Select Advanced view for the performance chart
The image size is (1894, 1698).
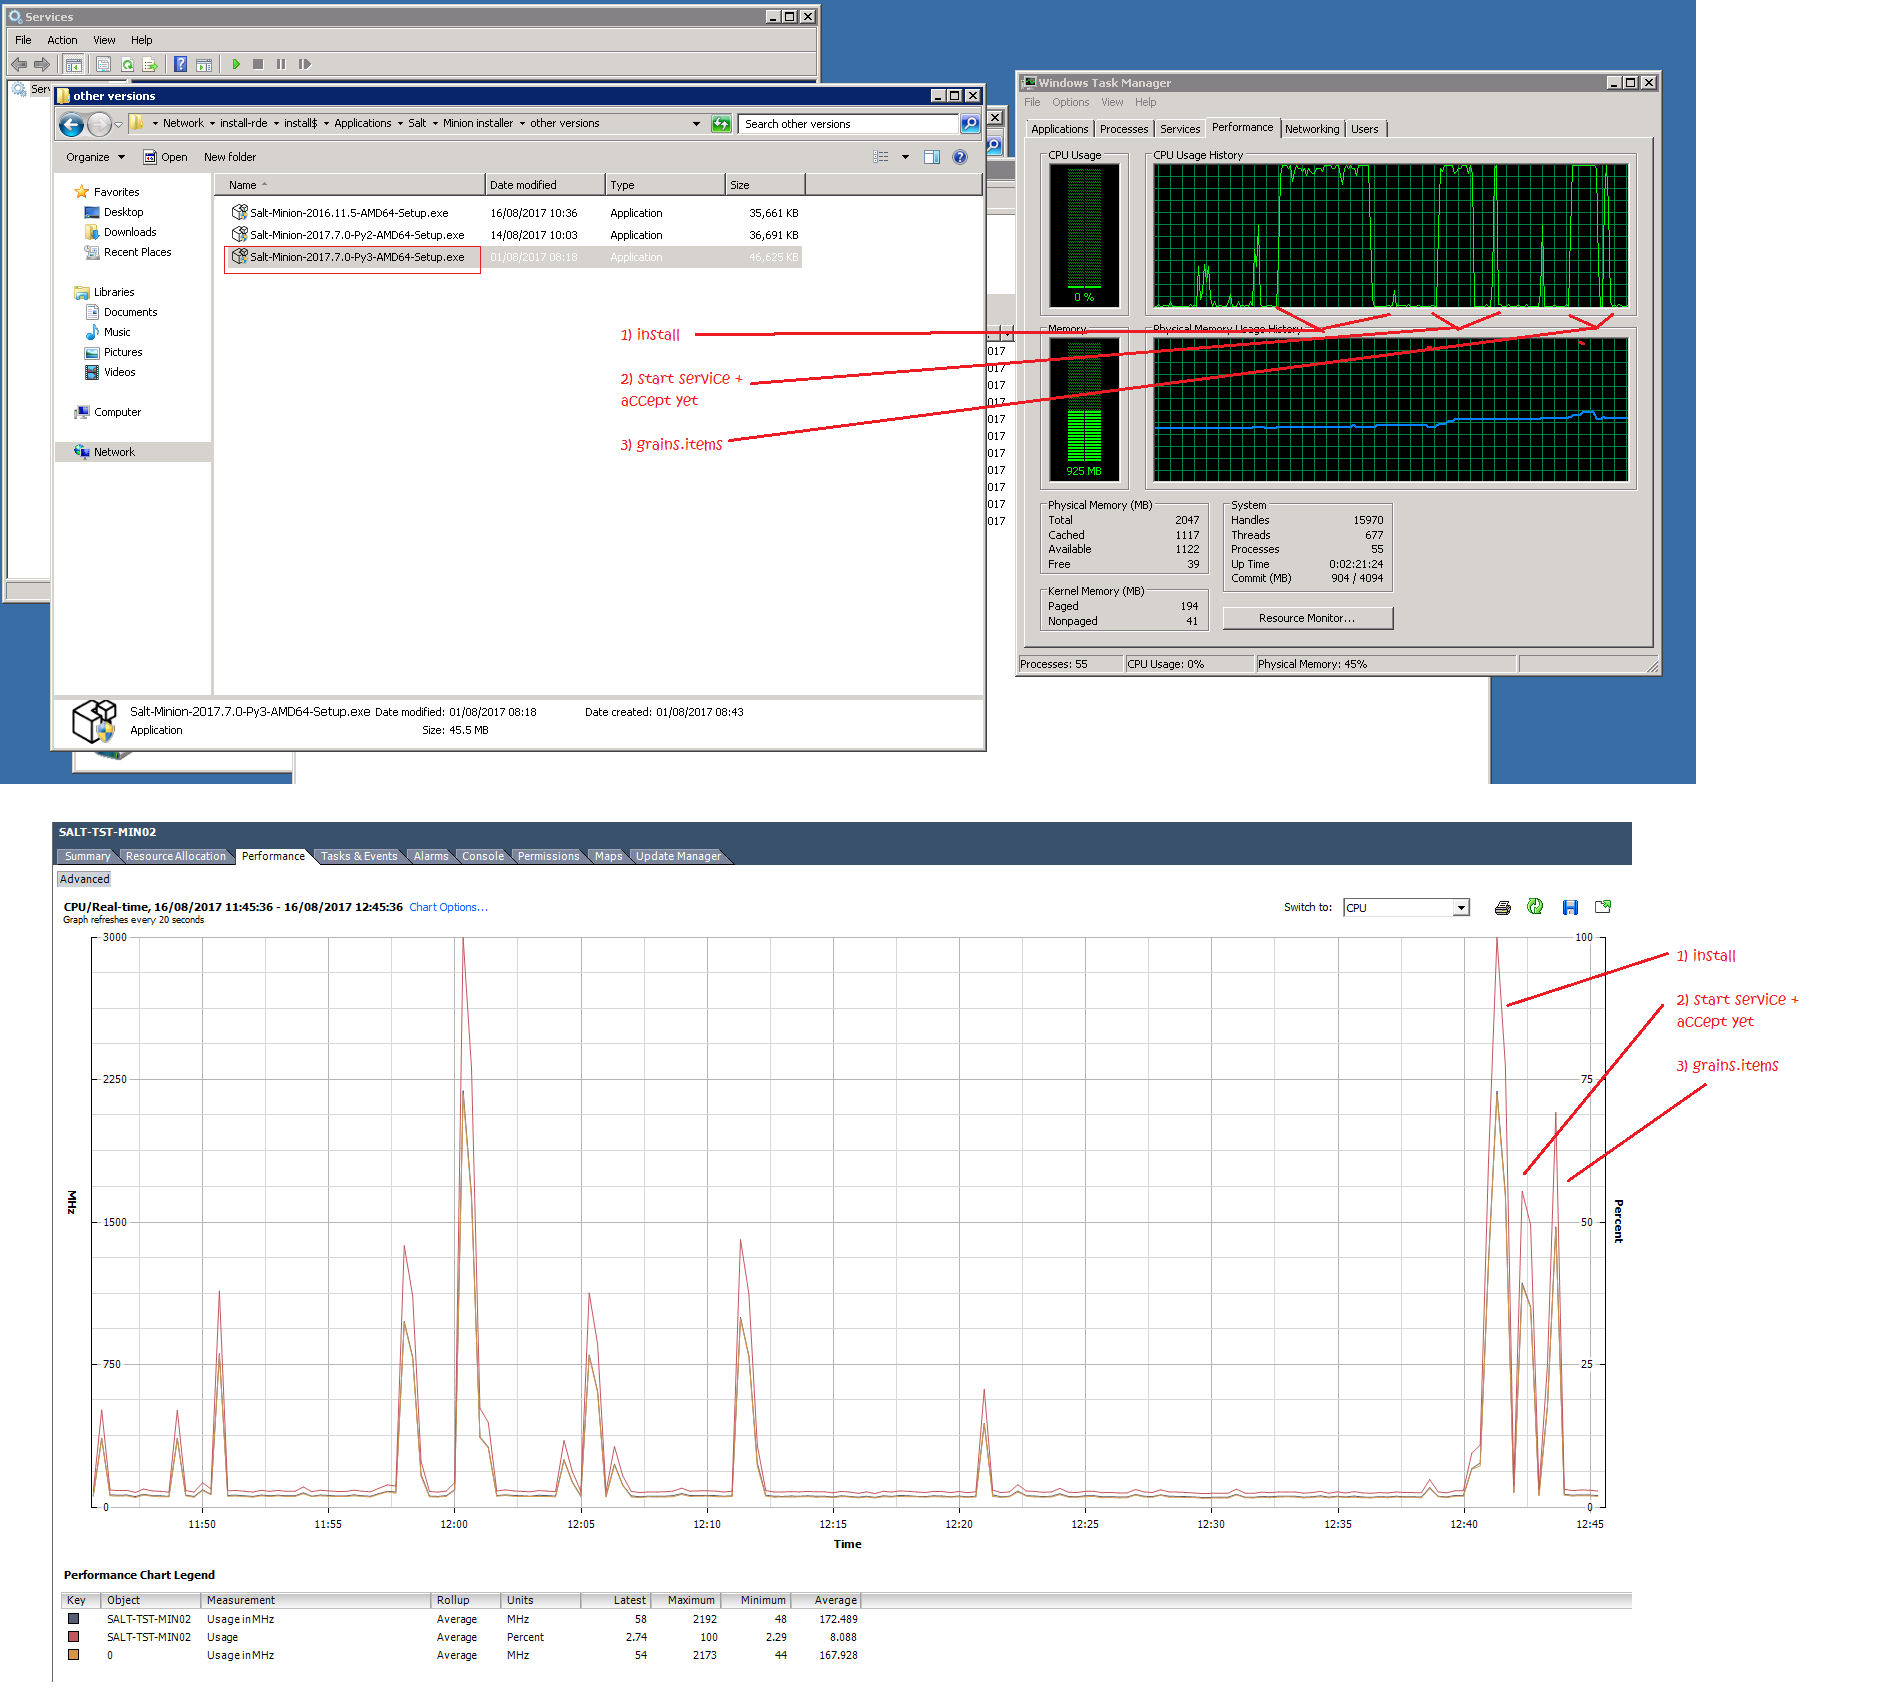[83, 878]
